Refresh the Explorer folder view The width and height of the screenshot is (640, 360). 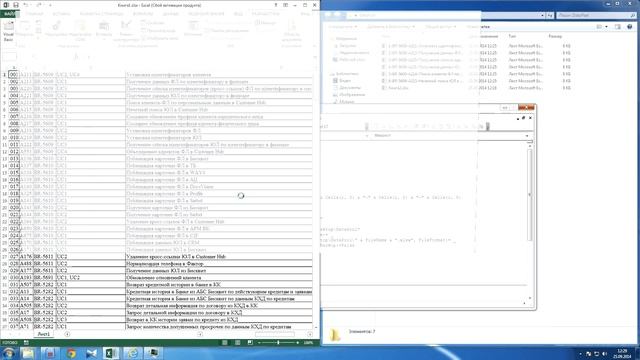click(x=550, y=15)
